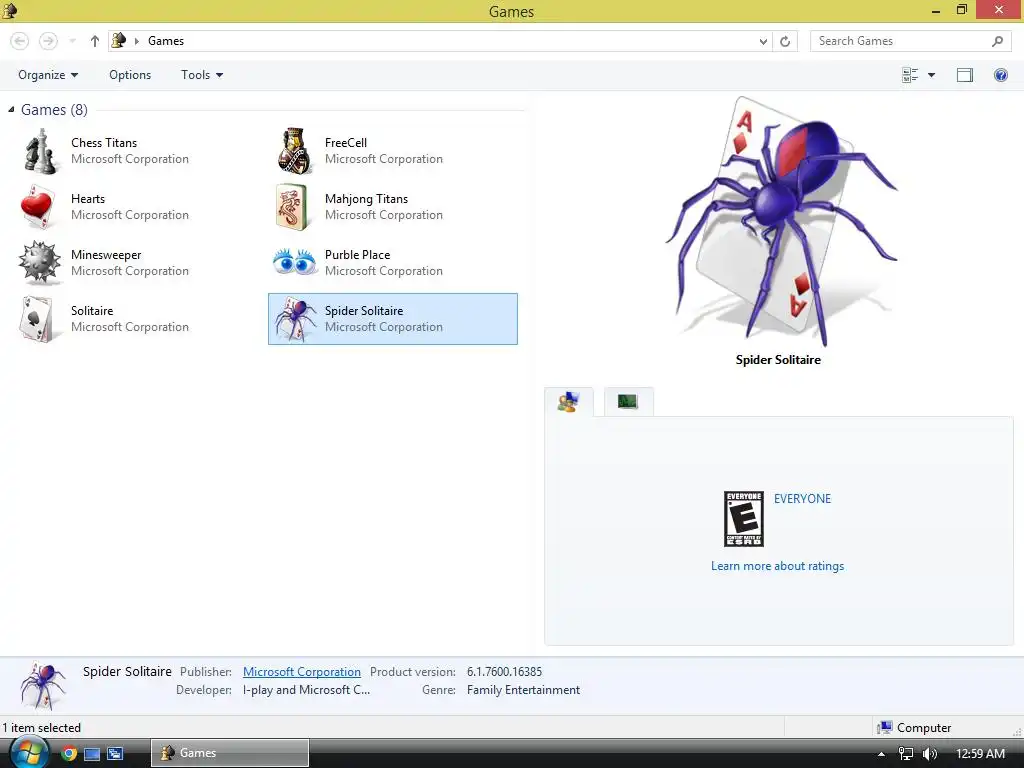The image size is (1024, 768).
Task: Activate the Games taskbar button
Action: [x=230, y=753]
